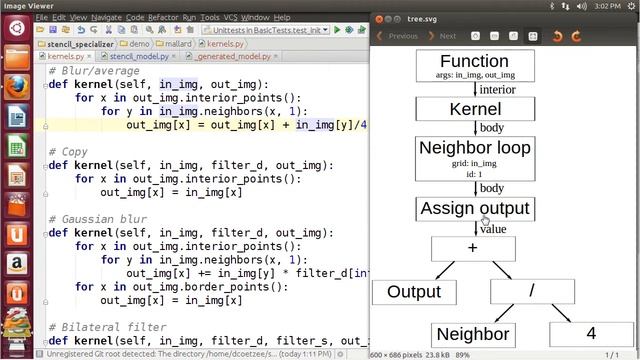Open the View menu
Screen dimensions: 640x360
(x=78, y=18)
